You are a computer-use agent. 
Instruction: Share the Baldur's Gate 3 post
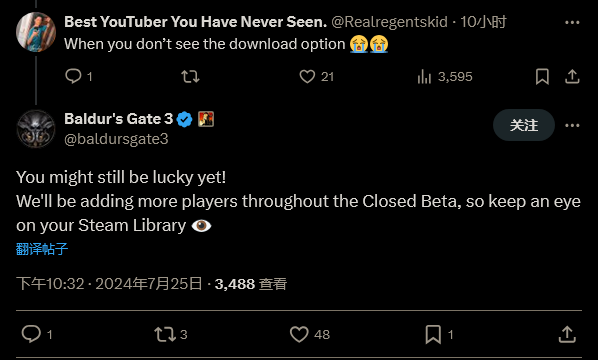coord(567,334)
